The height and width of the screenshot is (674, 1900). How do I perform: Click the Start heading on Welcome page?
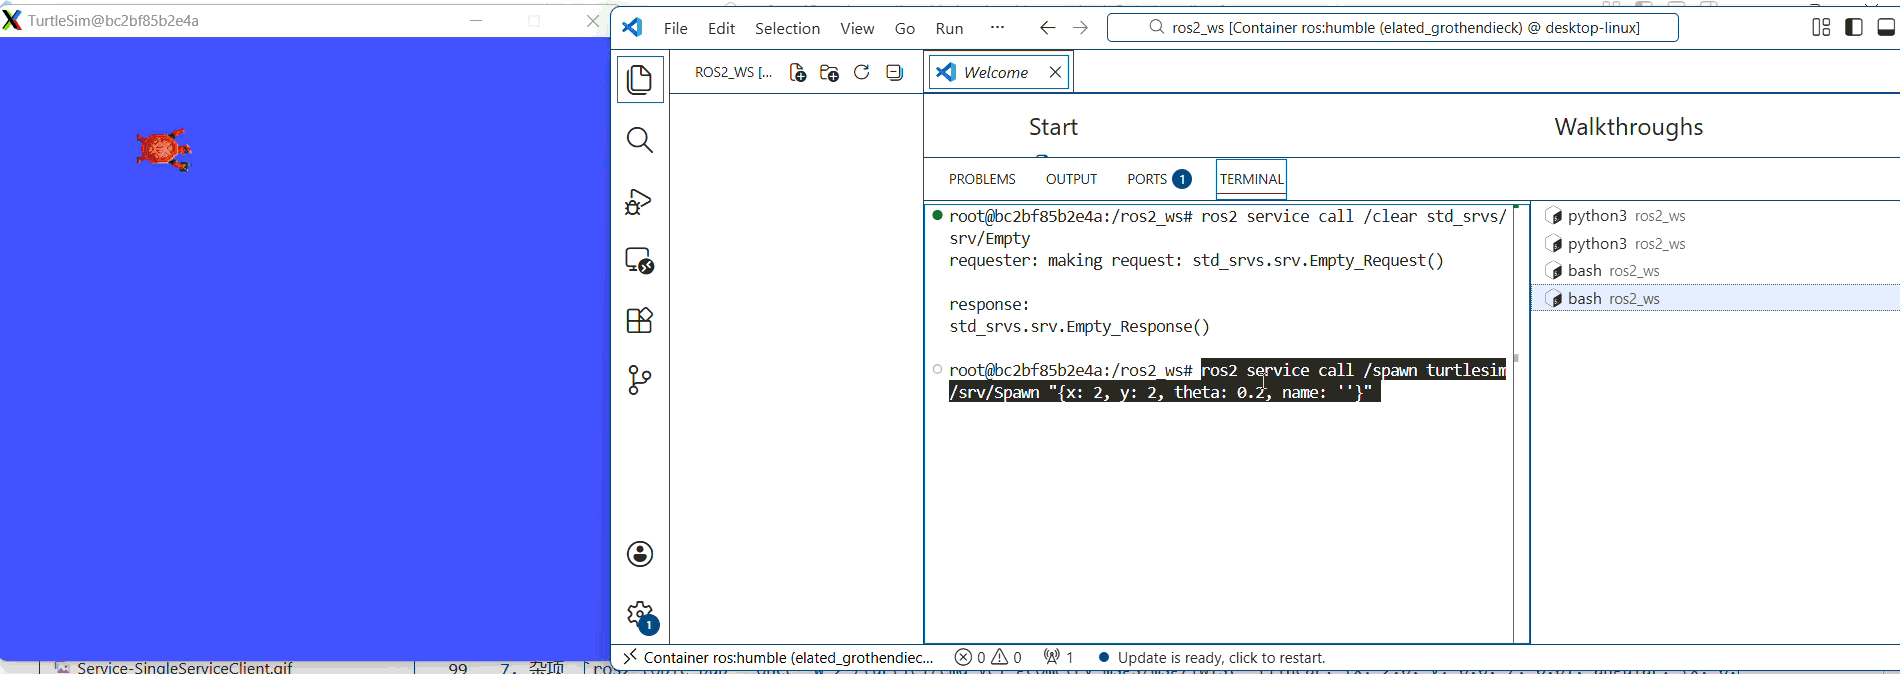click(1053, 127)
